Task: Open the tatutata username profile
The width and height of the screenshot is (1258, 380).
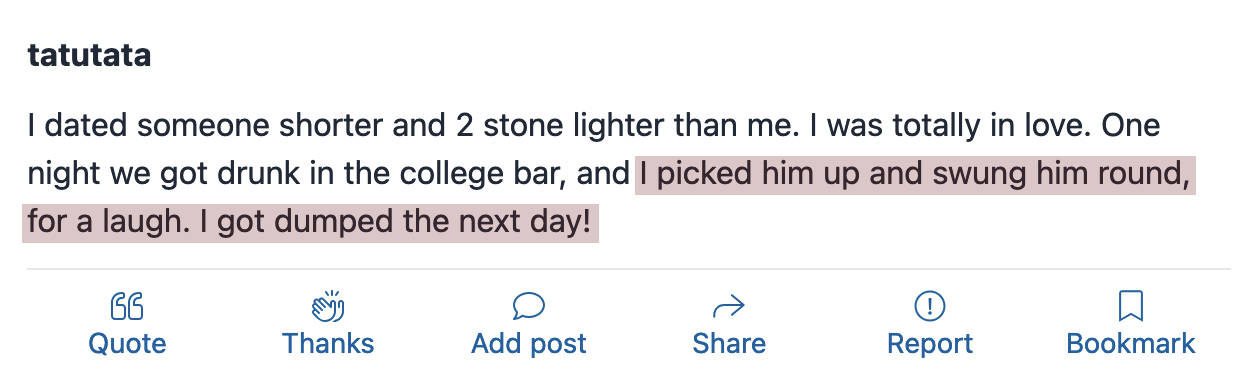Action: click(89, 56)
